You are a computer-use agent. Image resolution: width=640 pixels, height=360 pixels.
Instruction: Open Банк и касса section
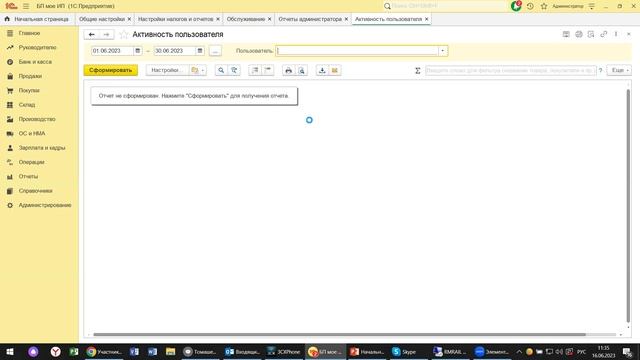(35, 62)
